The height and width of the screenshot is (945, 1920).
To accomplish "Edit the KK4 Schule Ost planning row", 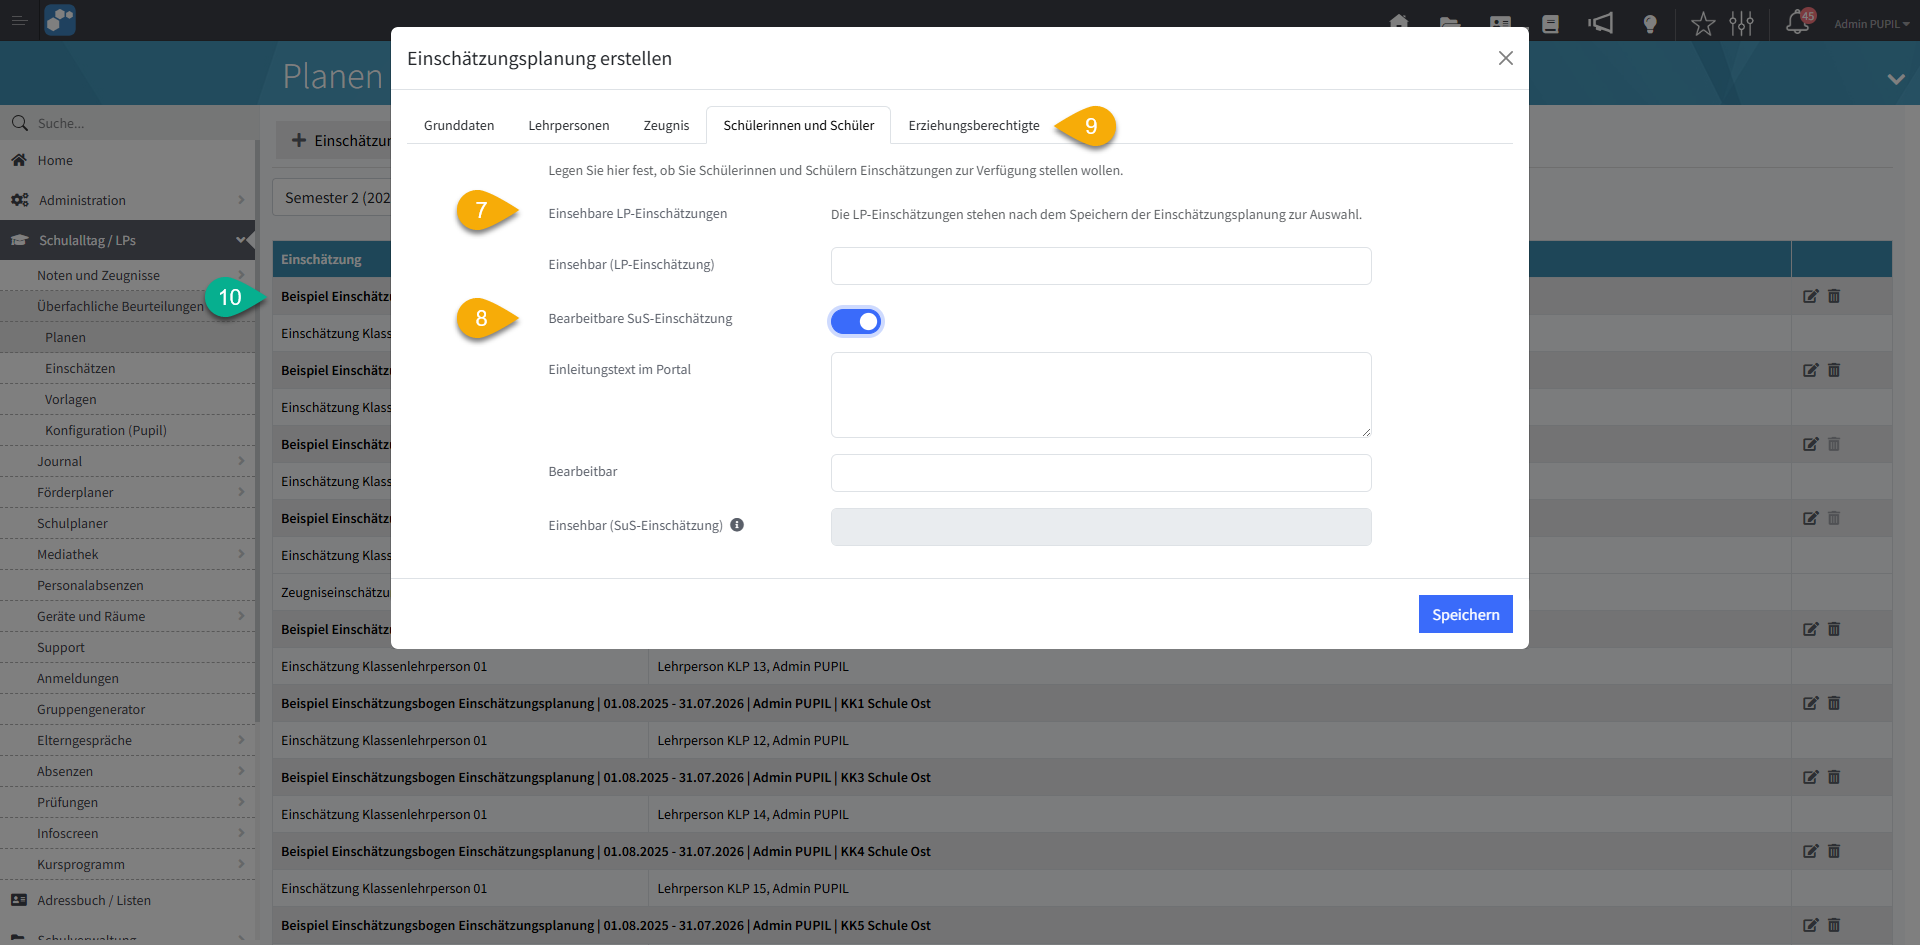I will [1811, 851].
